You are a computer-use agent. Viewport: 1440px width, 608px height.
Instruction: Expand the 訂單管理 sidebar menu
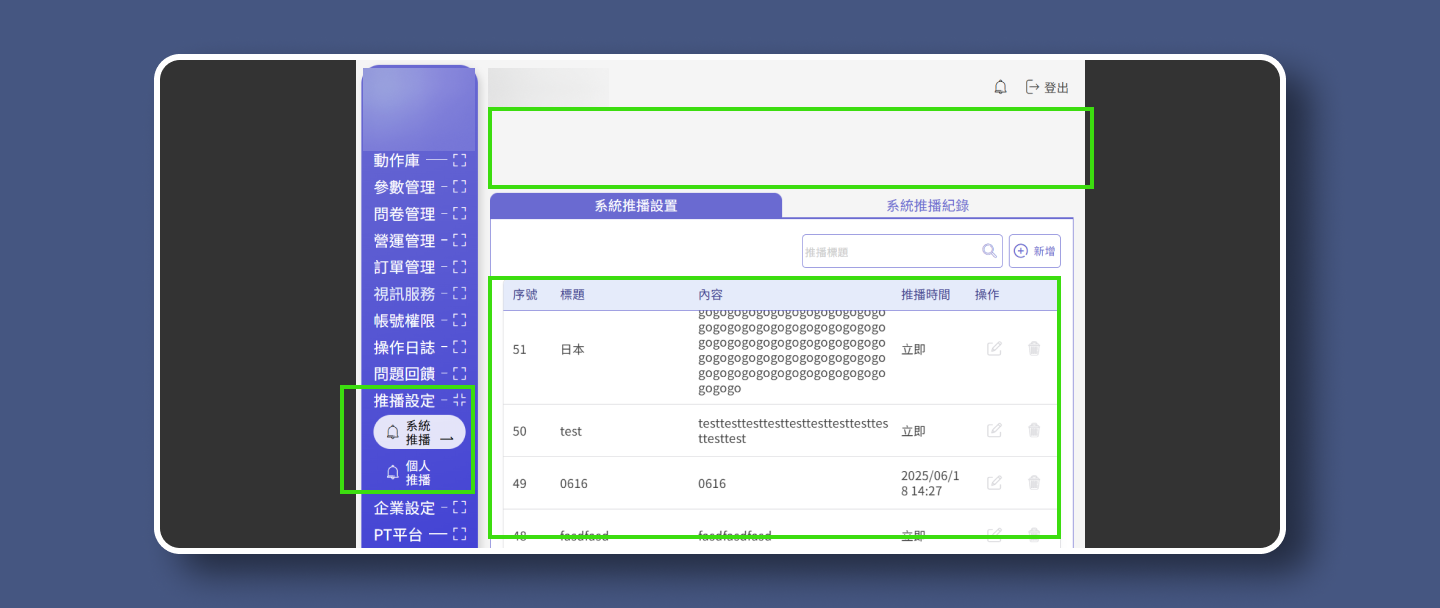[459, 267]
